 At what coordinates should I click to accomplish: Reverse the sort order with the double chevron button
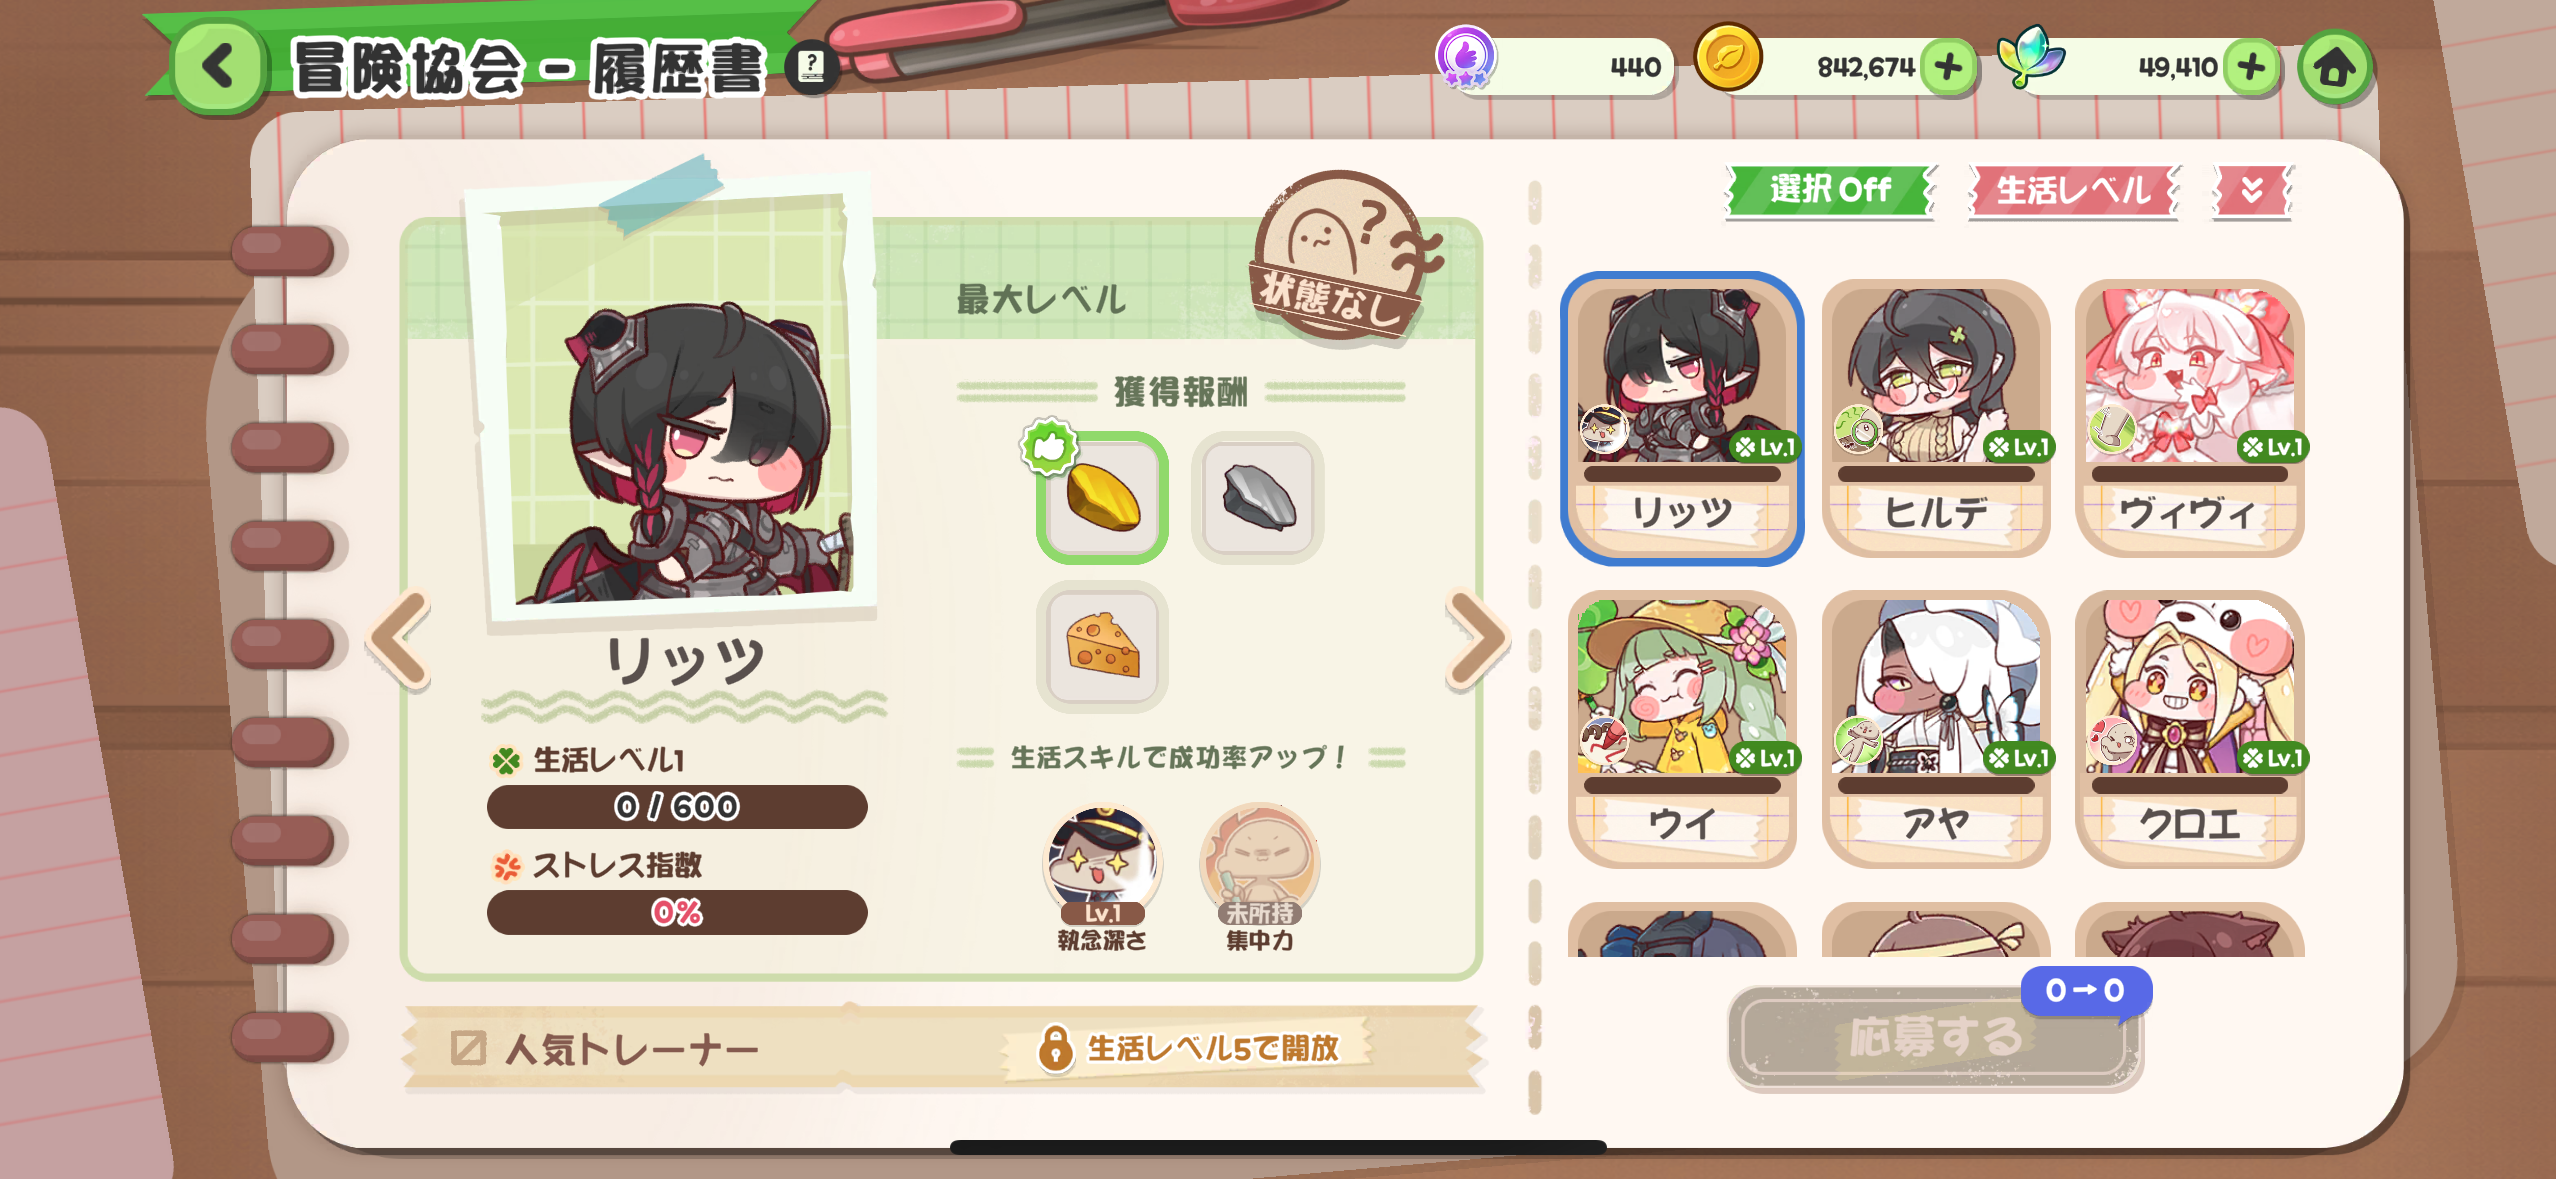pyautogui.click(x=2251, y=190)
